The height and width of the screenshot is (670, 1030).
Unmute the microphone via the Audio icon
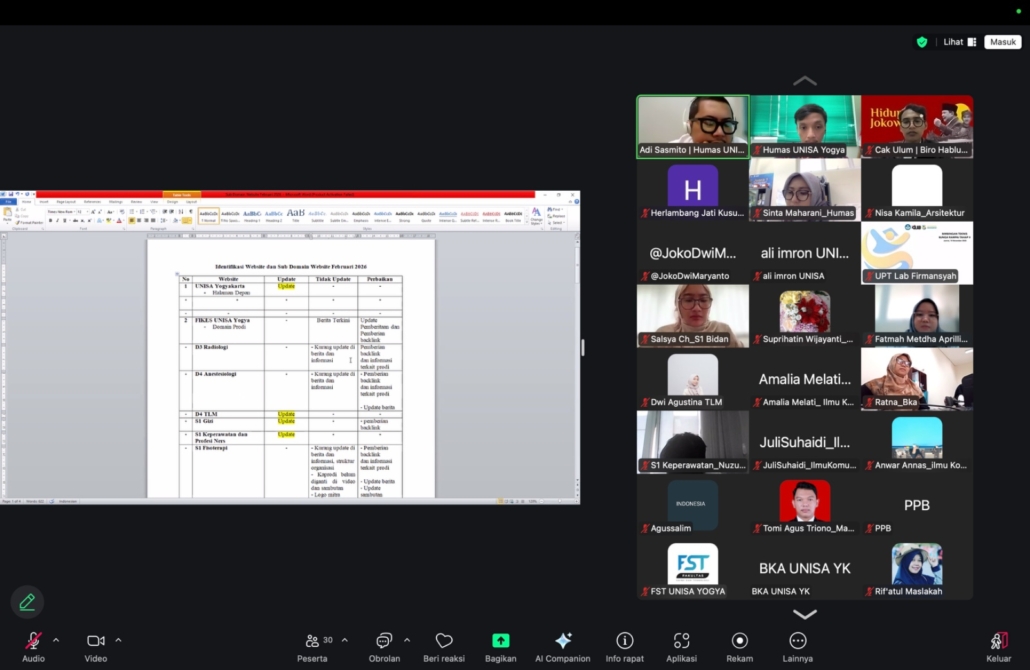click(x=33, y=641)
